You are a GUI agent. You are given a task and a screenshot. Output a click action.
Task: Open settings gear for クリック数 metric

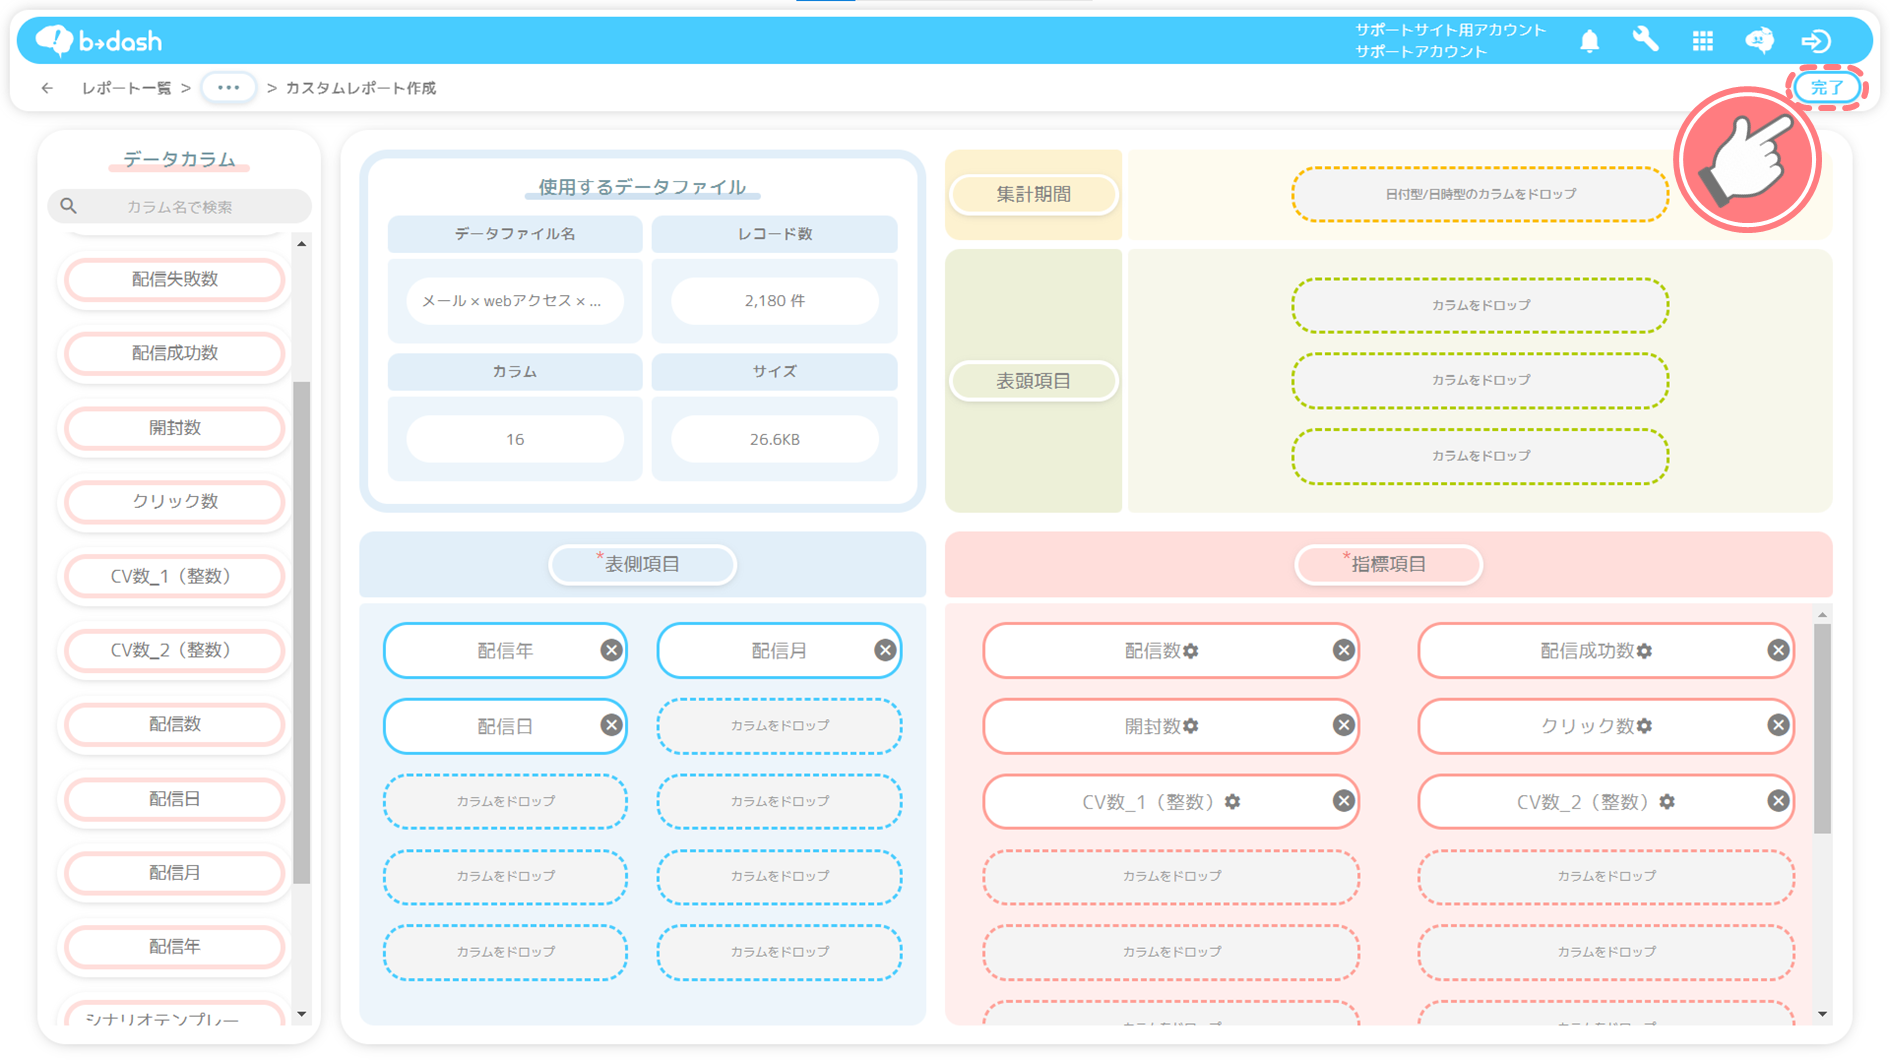1645,726
